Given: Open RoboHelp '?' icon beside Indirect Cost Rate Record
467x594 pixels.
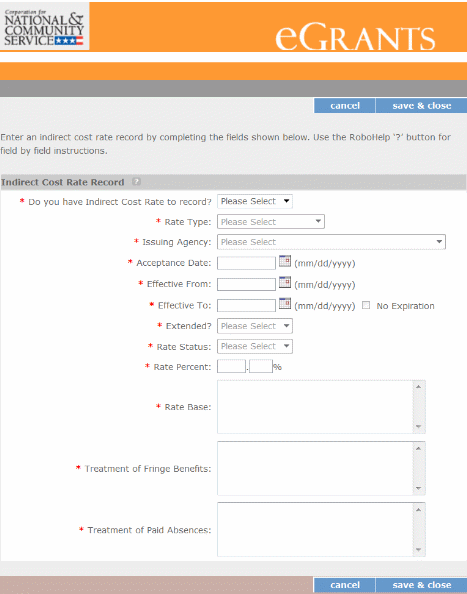Looking at the screenshot, I should (136, 182).
